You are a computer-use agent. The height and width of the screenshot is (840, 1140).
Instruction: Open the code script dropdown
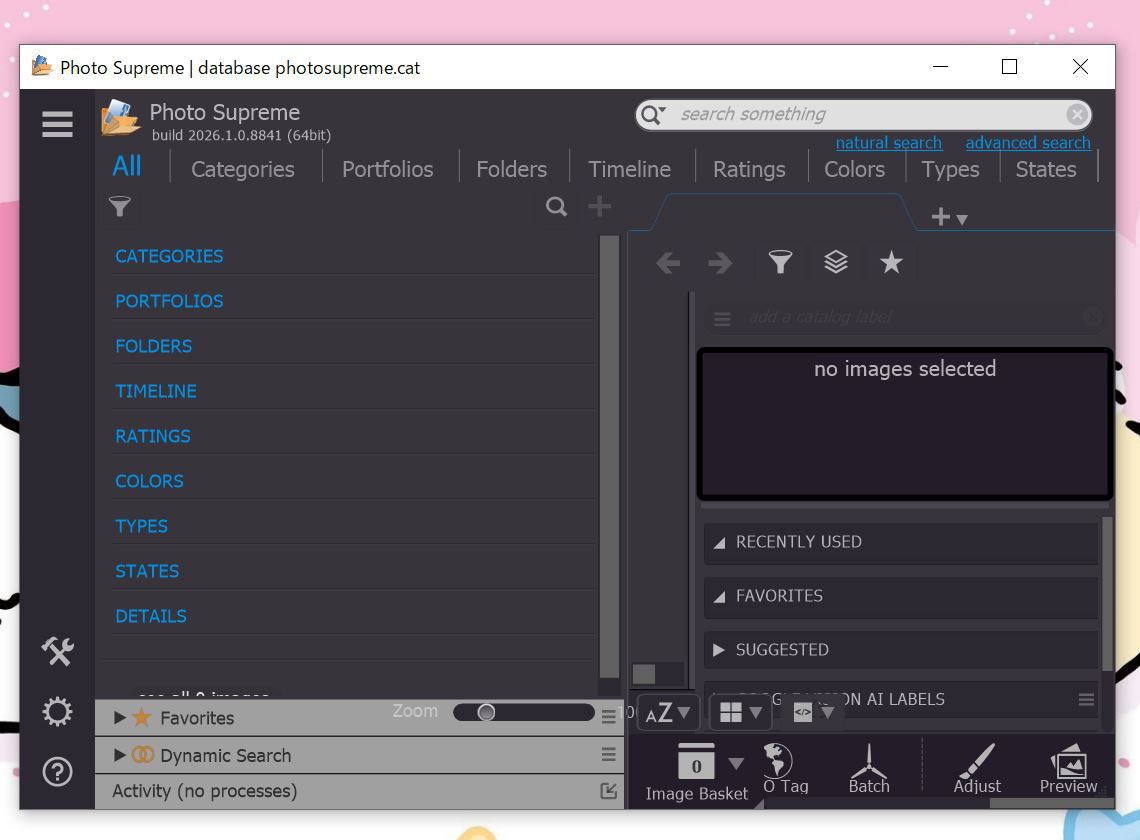tap(813, 713)
